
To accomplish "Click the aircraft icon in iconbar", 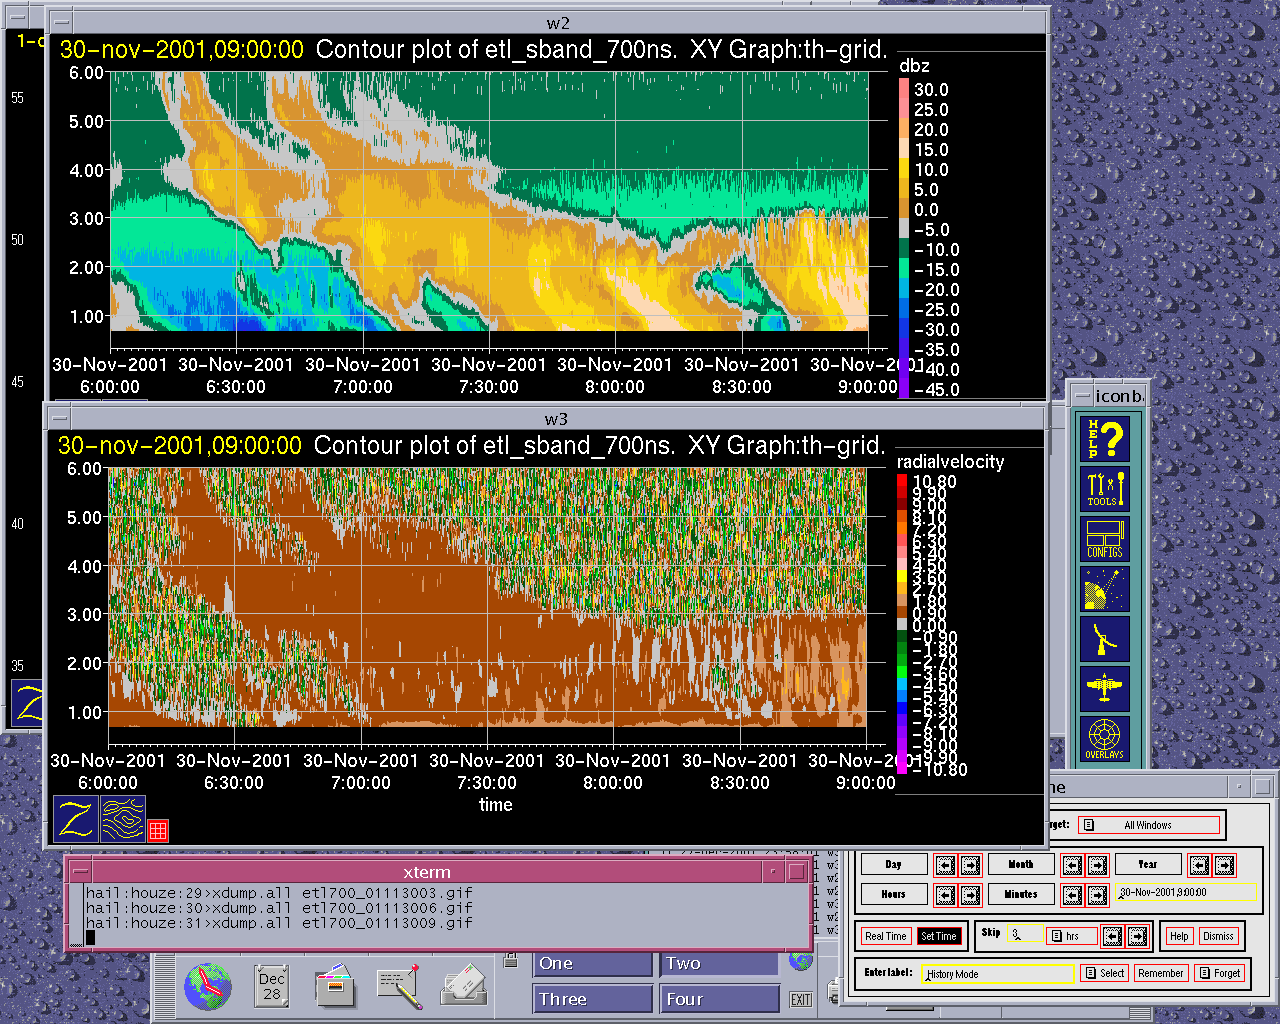I will click(1105, 689).
